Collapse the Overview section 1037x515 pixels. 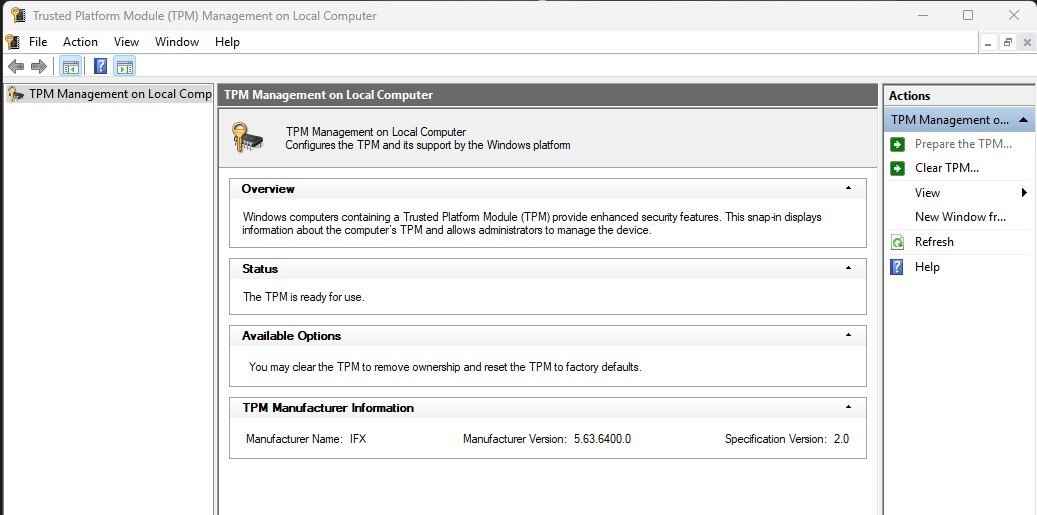[x=849, y=188]
